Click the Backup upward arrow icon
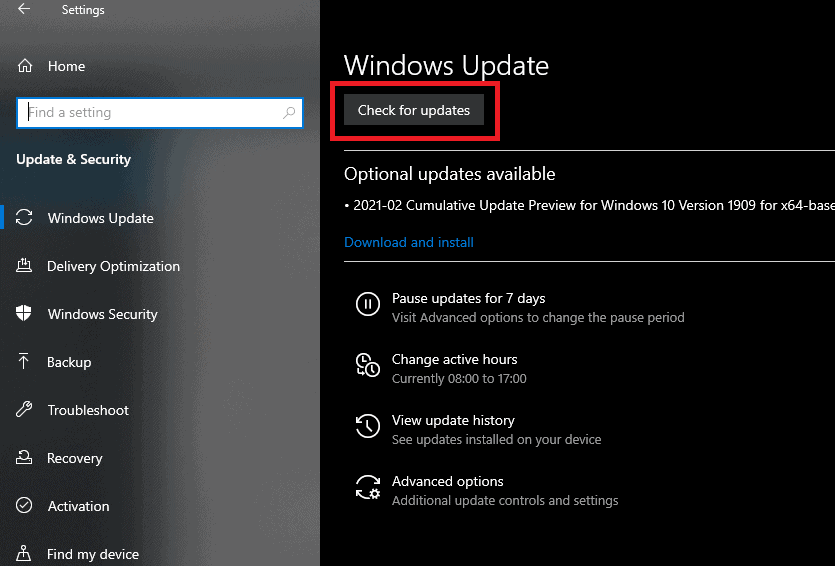 point(23,361)
